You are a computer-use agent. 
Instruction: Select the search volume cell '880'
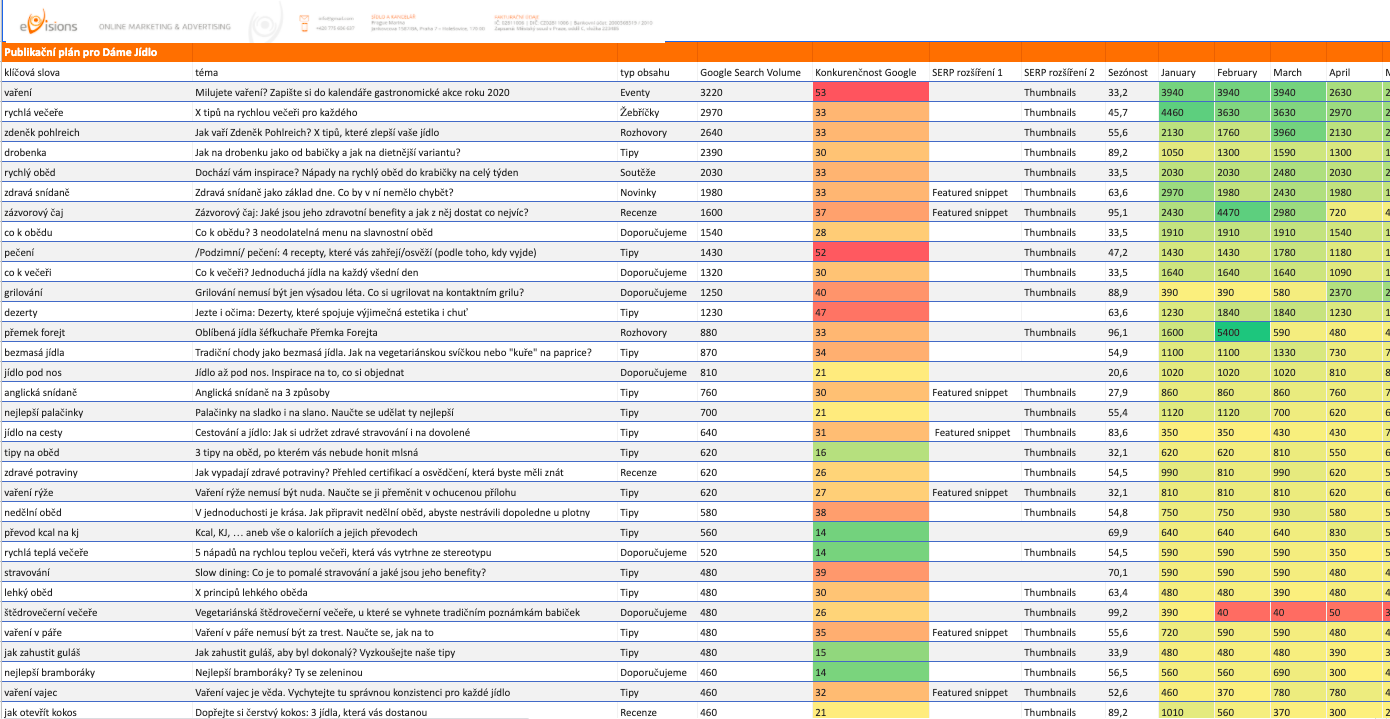click(754, 332)
